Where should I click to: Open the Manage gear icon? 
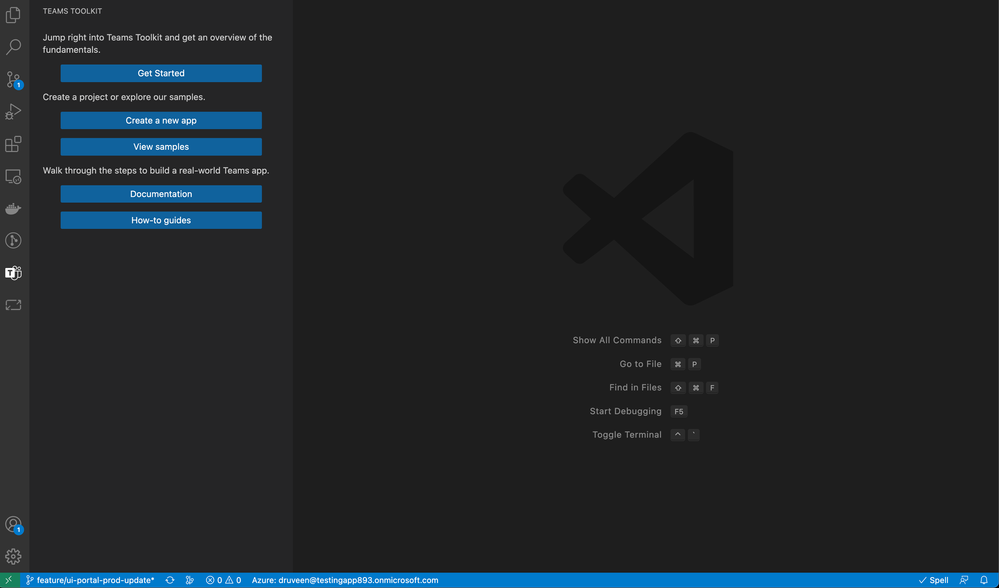[x=13, y=556]
